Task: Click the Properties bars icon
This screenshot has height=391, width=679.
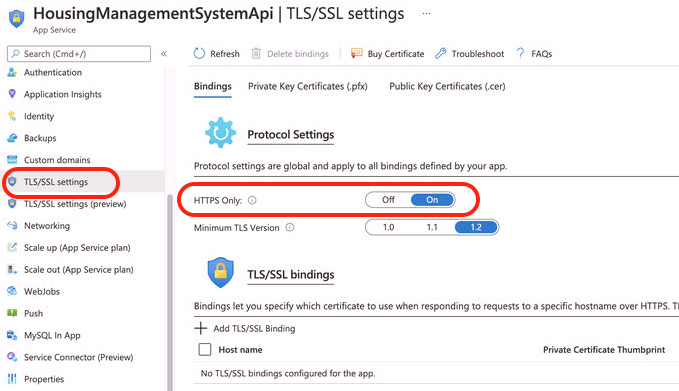Action: [x=12, y=379]
